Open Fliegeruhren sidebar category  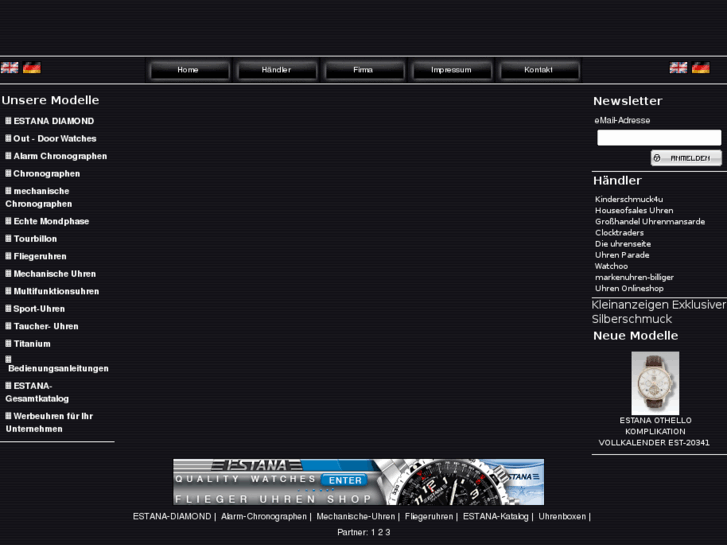point(40,256)
